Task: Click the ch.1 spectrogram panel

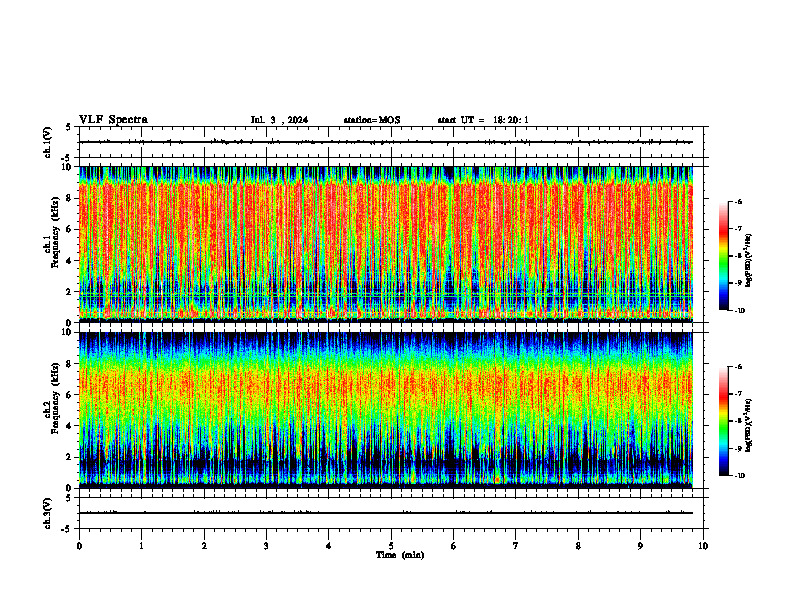Action: pos(386,244)
